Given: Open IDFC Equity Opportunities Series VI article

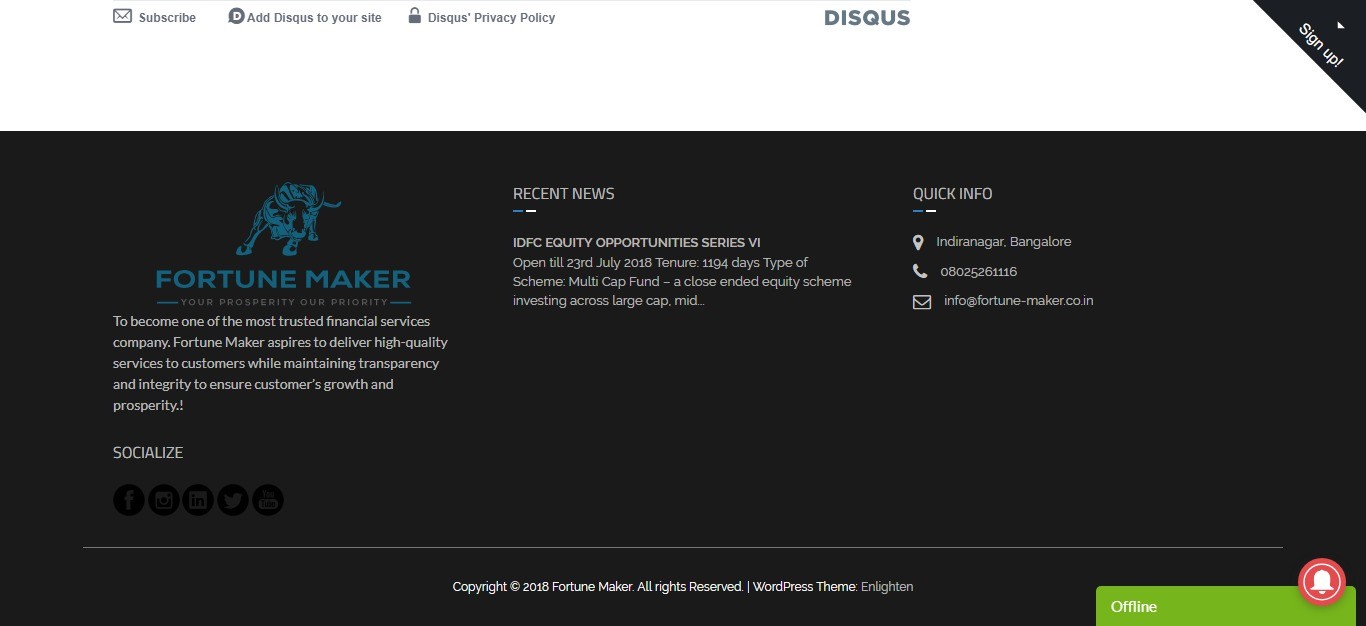Looking at the screenshot, I should 637,243.
